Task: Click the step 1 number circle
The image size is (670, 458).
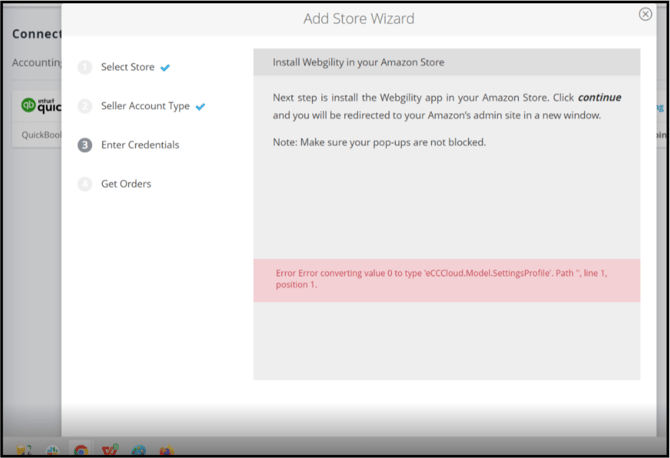Action: 85,67
